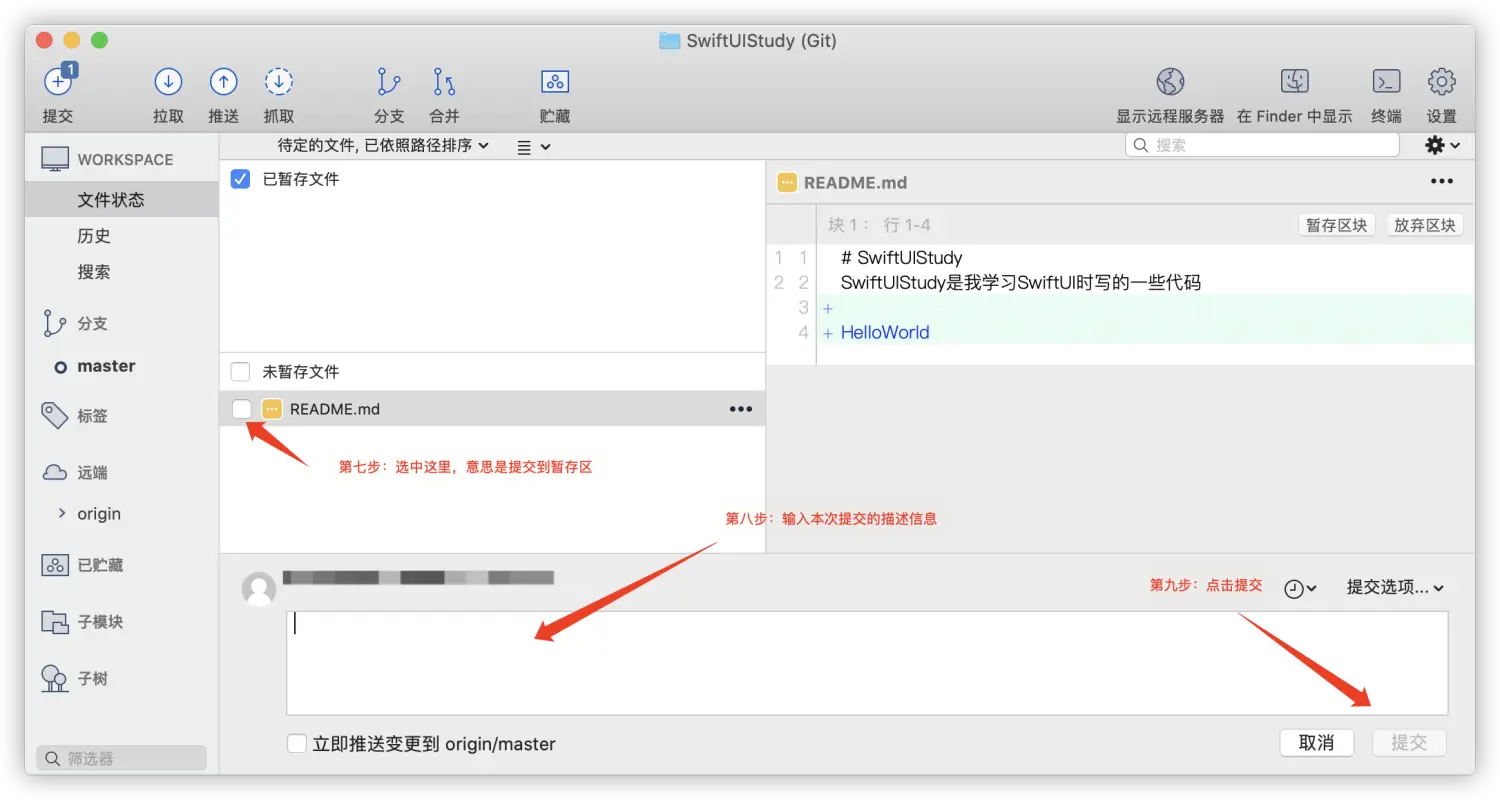
Task: Uncheck the 已暂存文件 checkbox
Action: (x=240, y=179)
